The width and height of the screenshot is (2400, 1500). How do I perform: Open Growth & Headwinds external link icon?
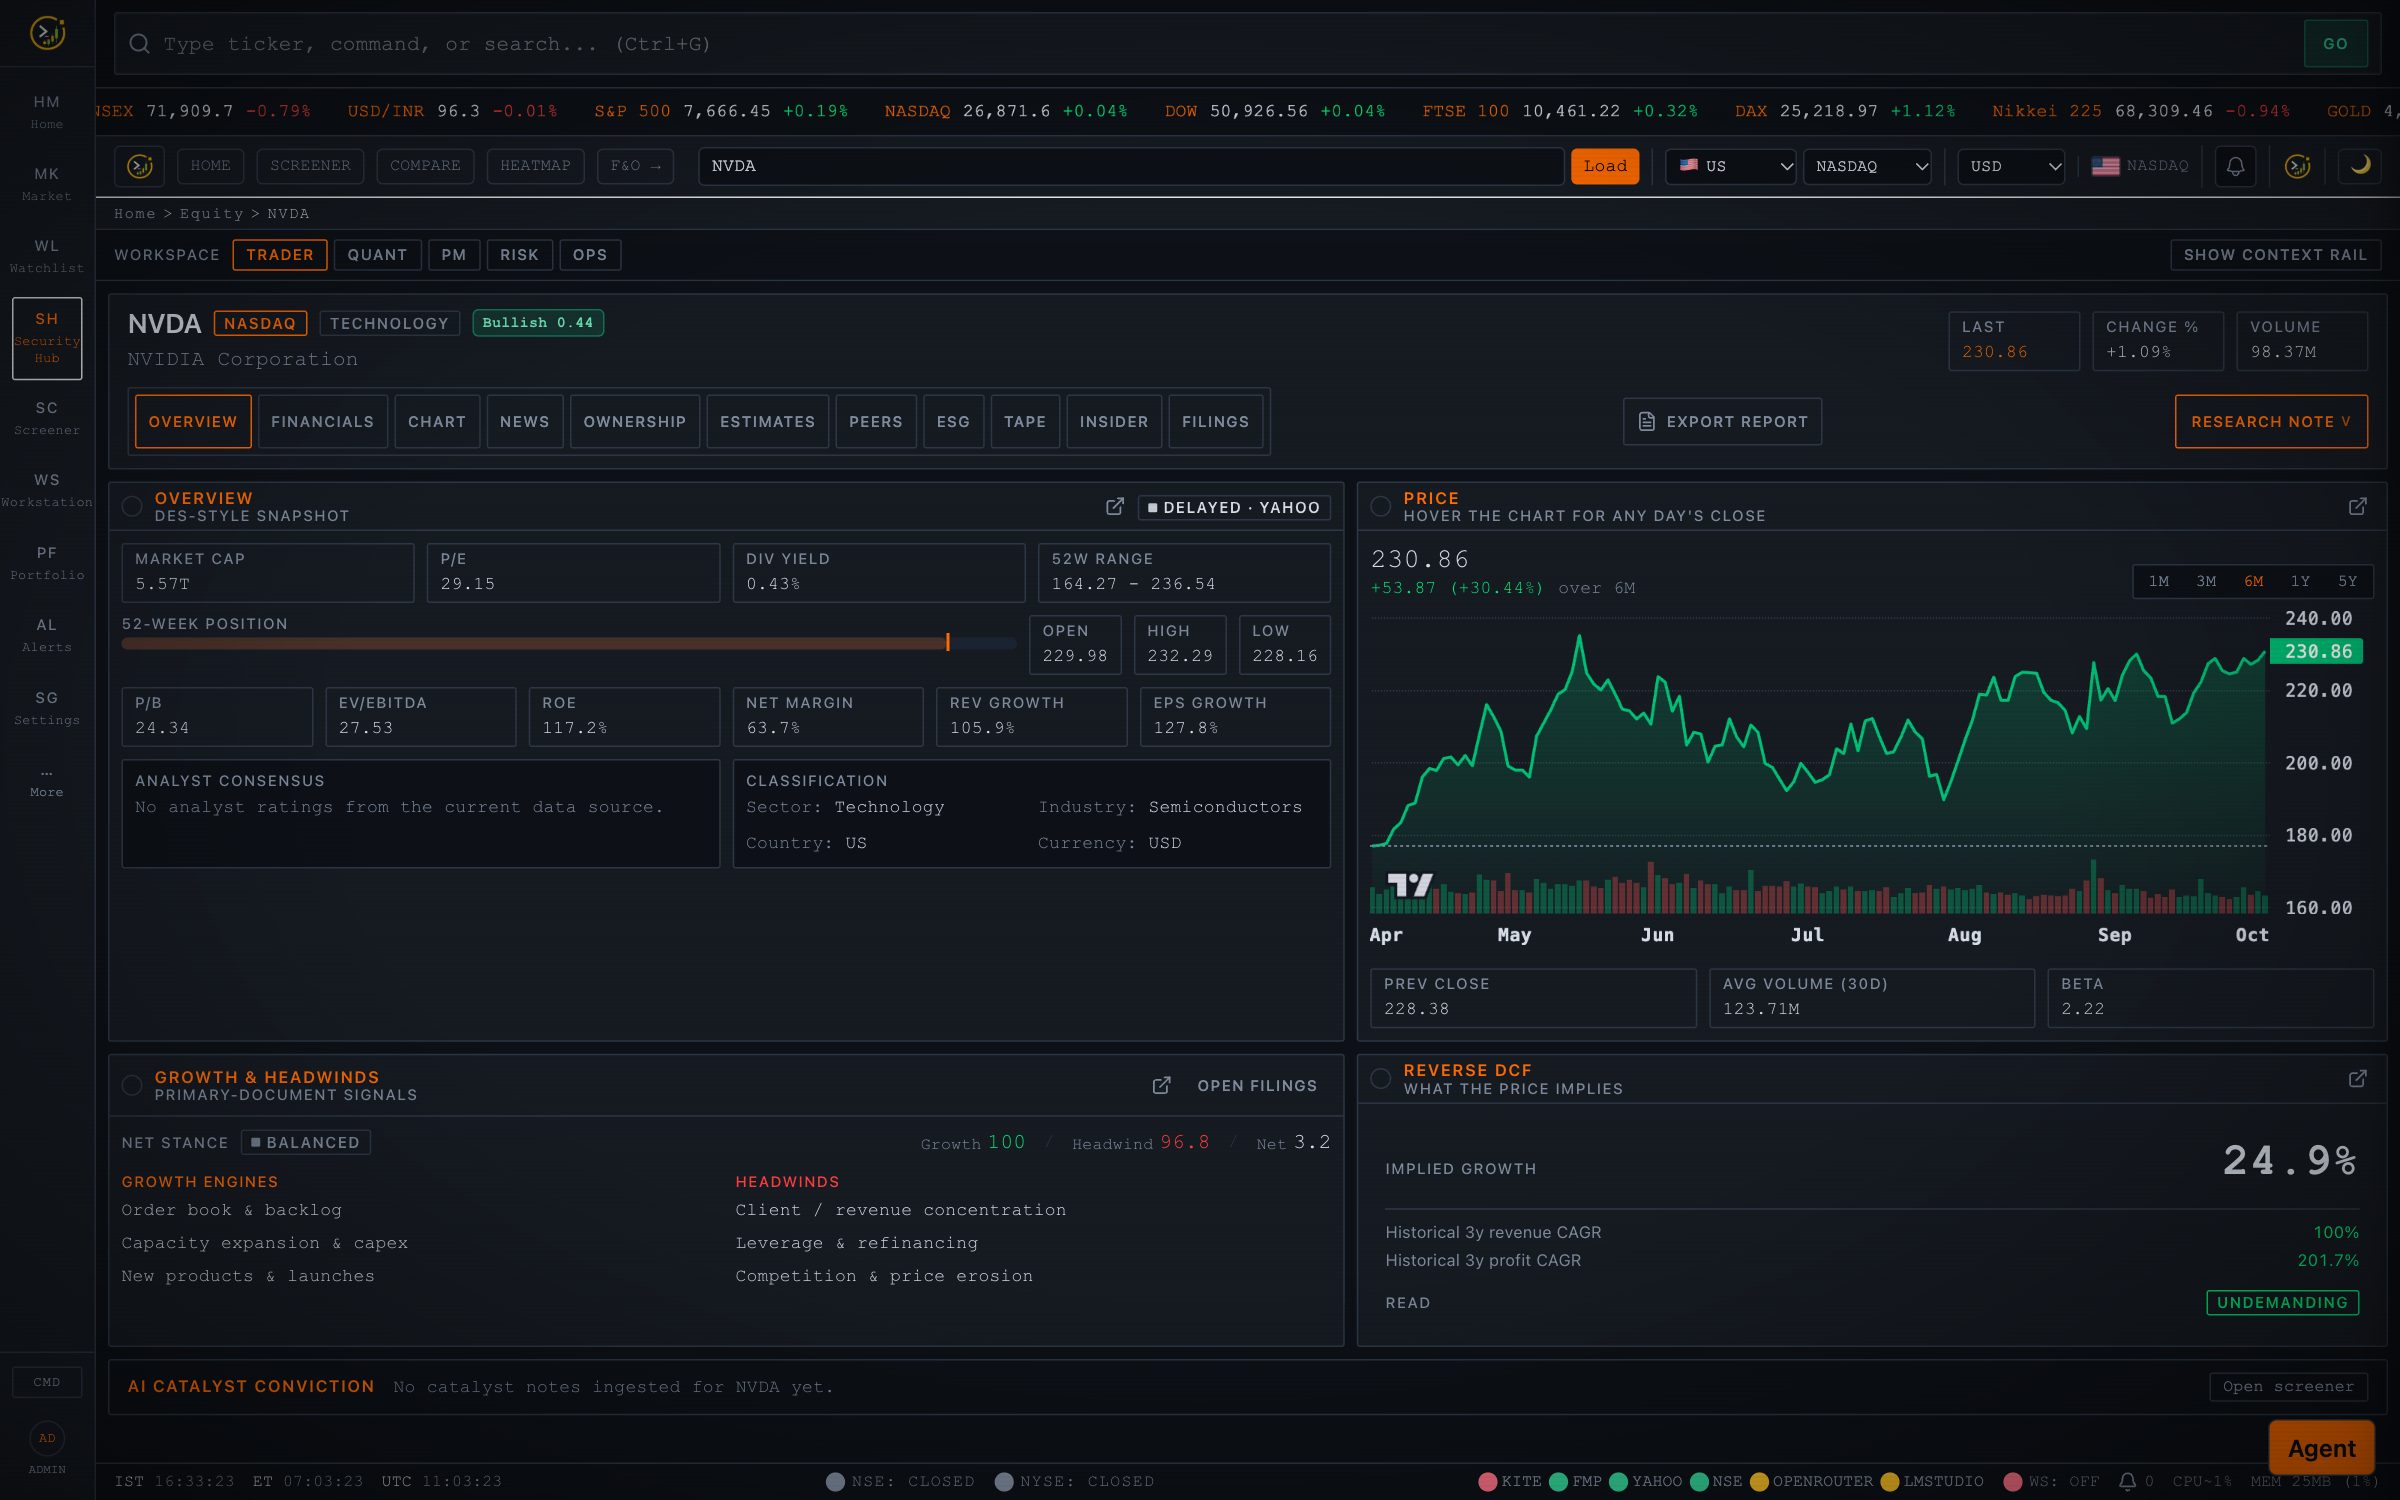[1161, 1086]
